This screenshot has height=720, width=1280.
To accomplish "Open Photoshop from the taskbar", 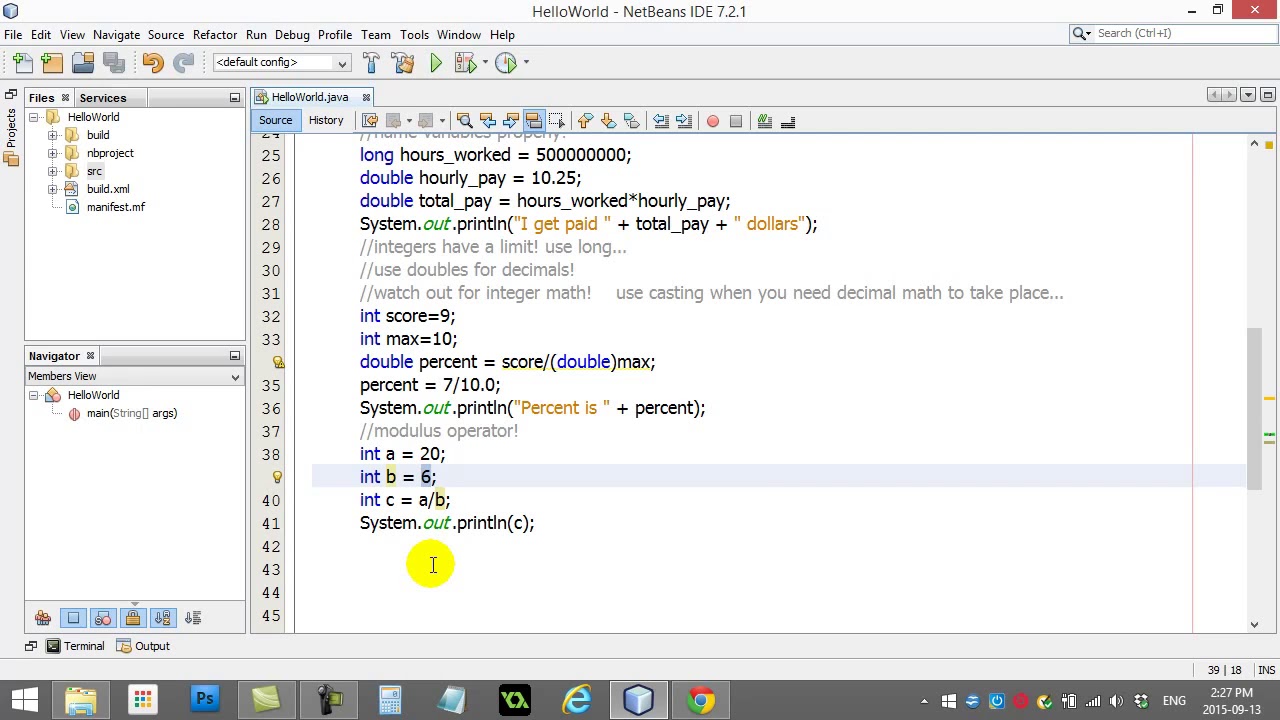I will pos(205,700).
